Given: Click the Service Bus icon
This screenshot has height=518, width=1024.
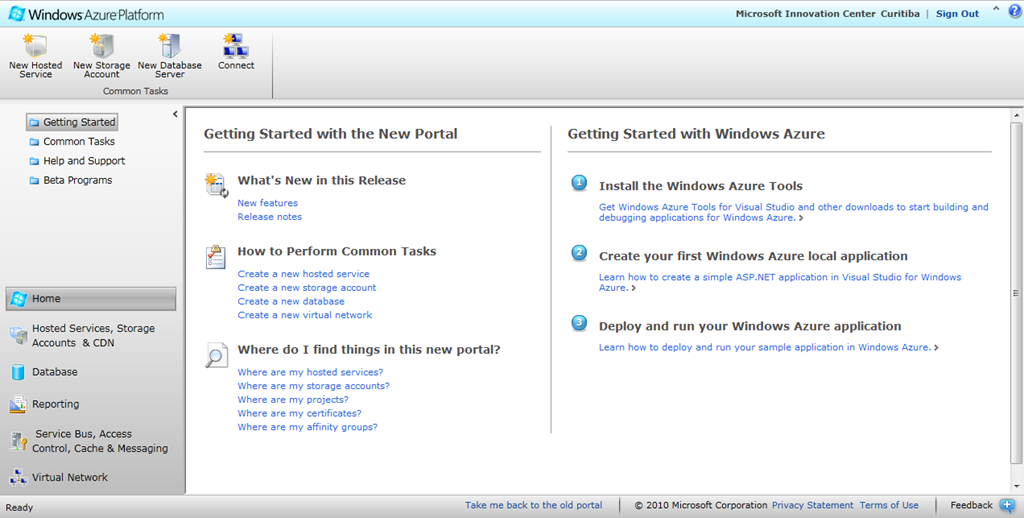Looking at the screenshot, I should tap(18, 442).
